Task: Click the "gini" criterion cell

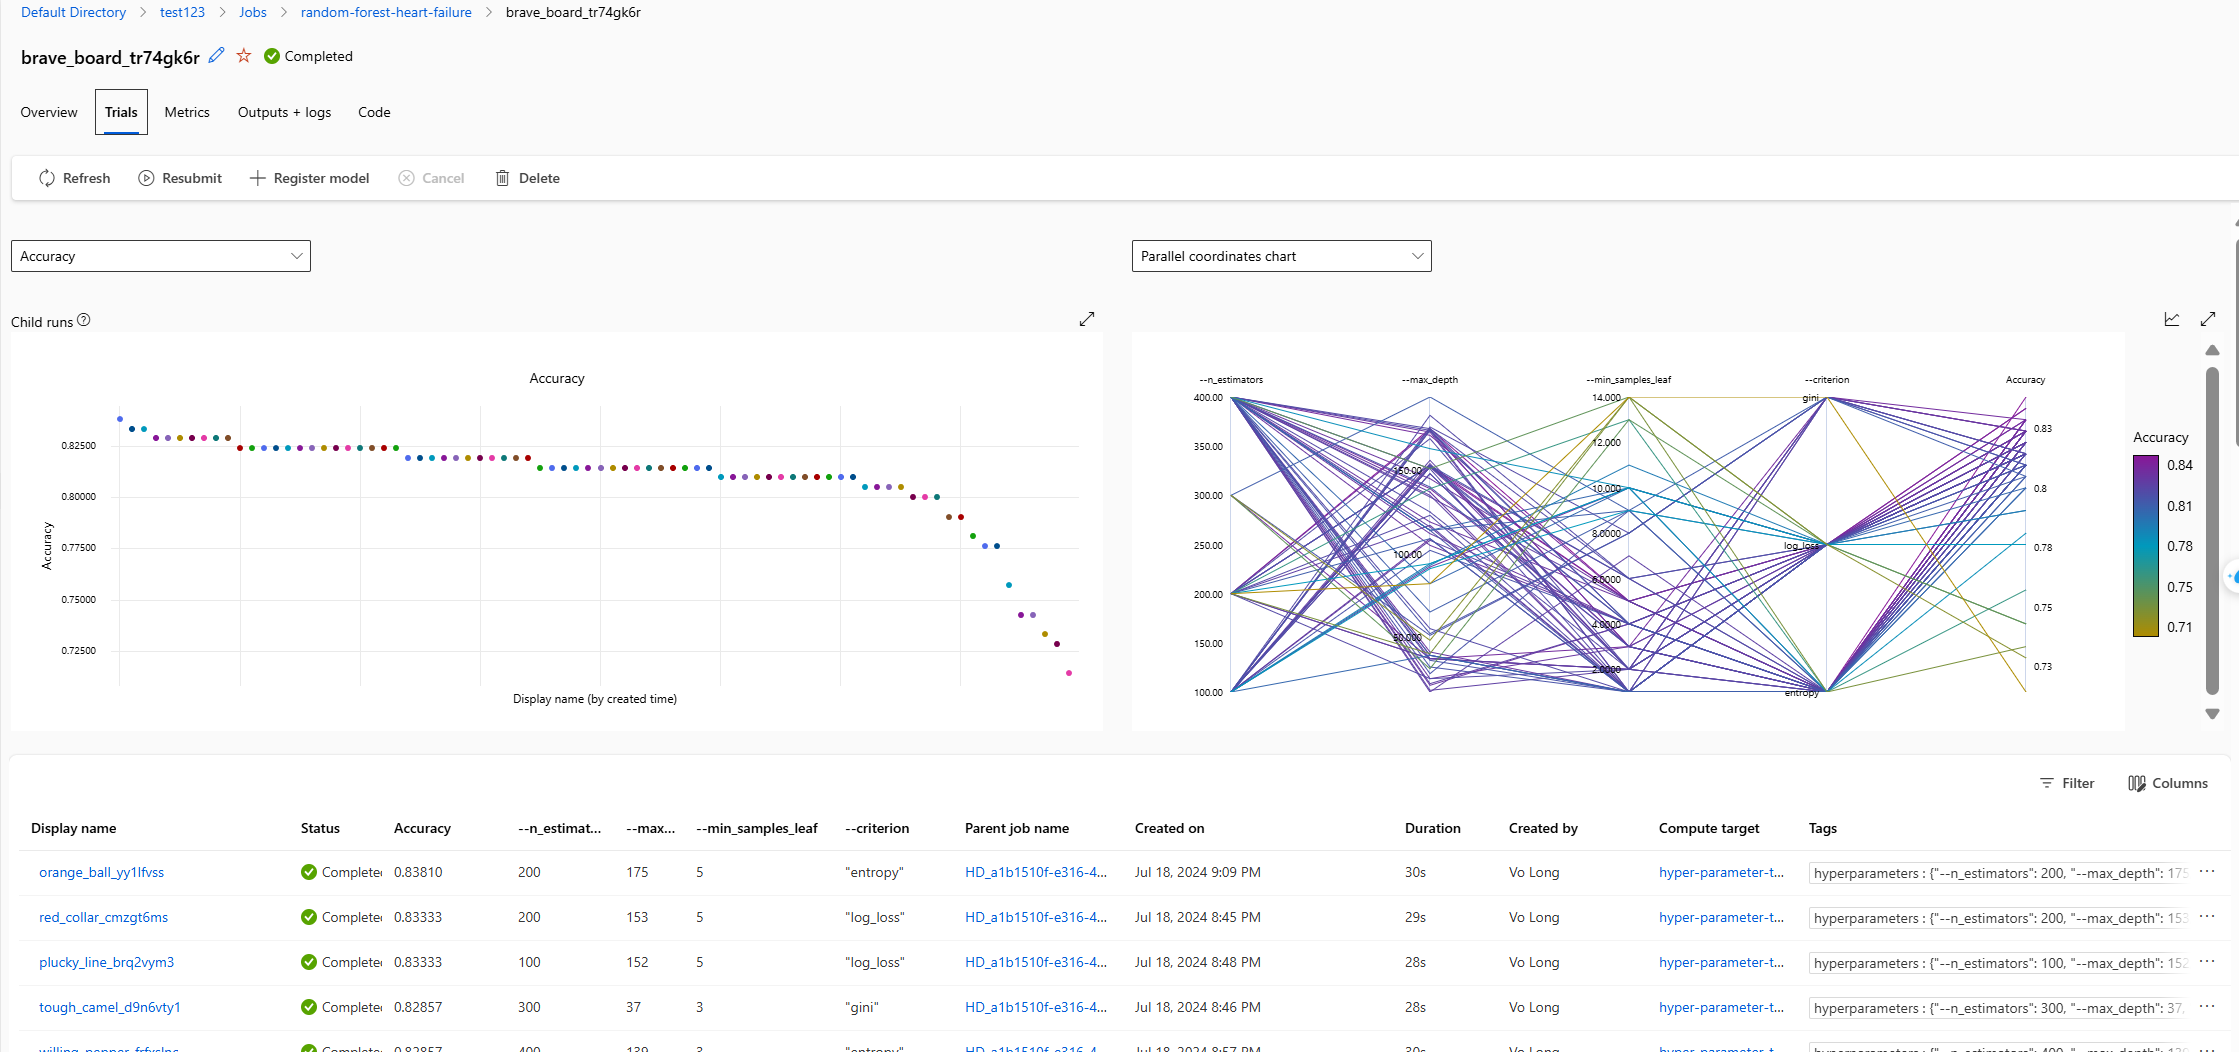Action: [861, 1007]
